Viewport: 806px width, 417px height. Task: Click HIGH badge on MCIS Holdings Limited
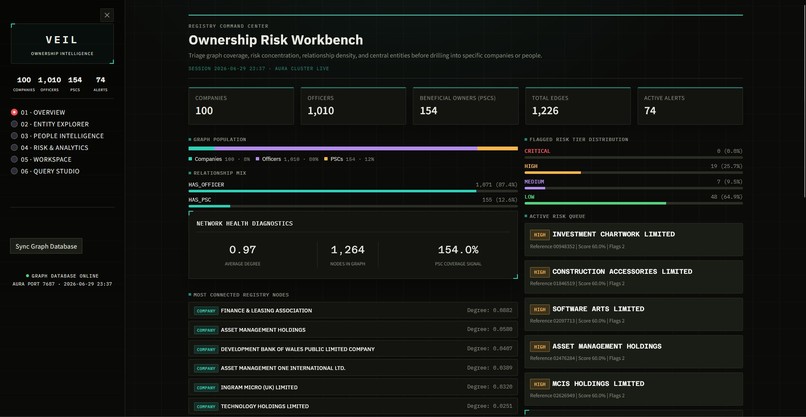coord(540,384)
